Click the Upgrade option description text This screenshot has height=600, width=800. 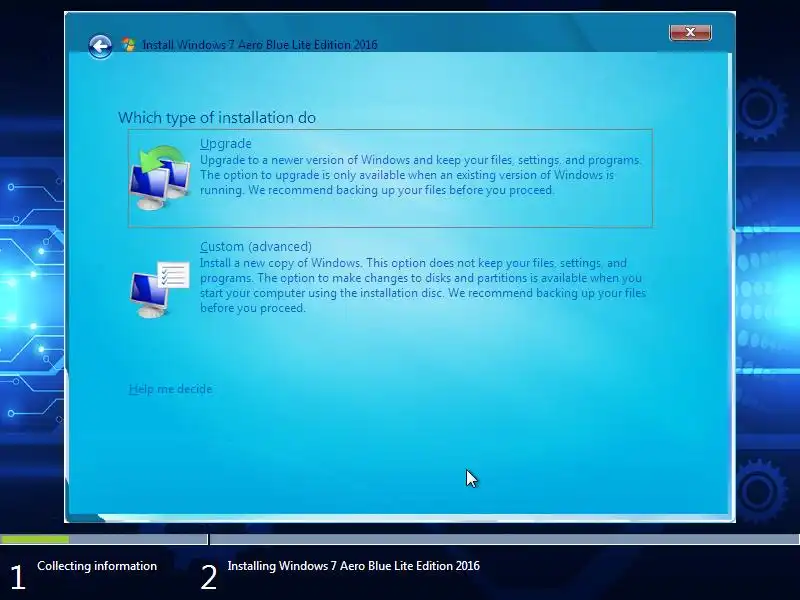click(x=420, y=175)
